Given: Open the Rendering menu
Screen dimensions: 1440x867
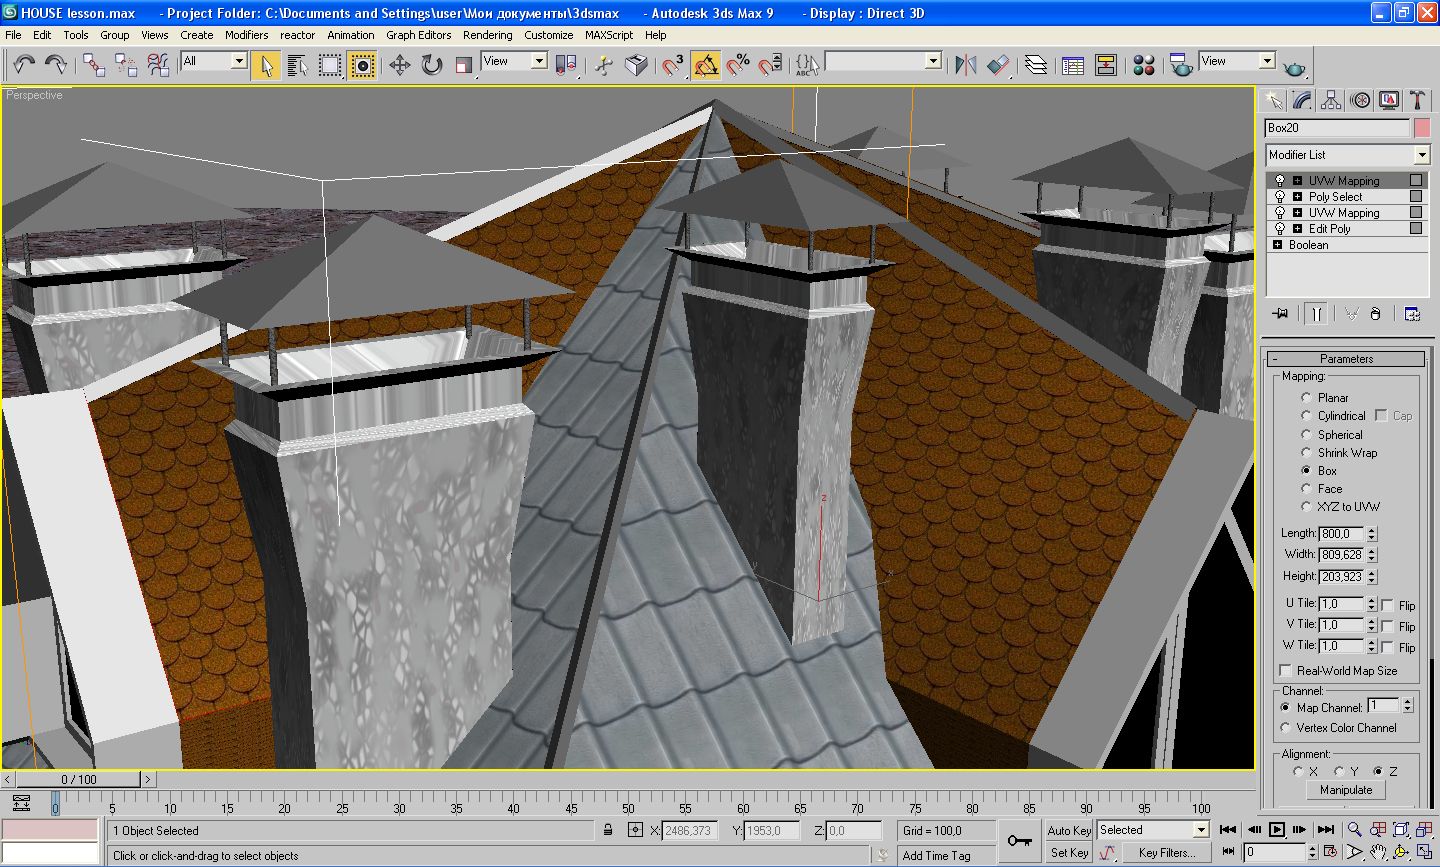Looking at the screenshot, I should click(488, 35).
